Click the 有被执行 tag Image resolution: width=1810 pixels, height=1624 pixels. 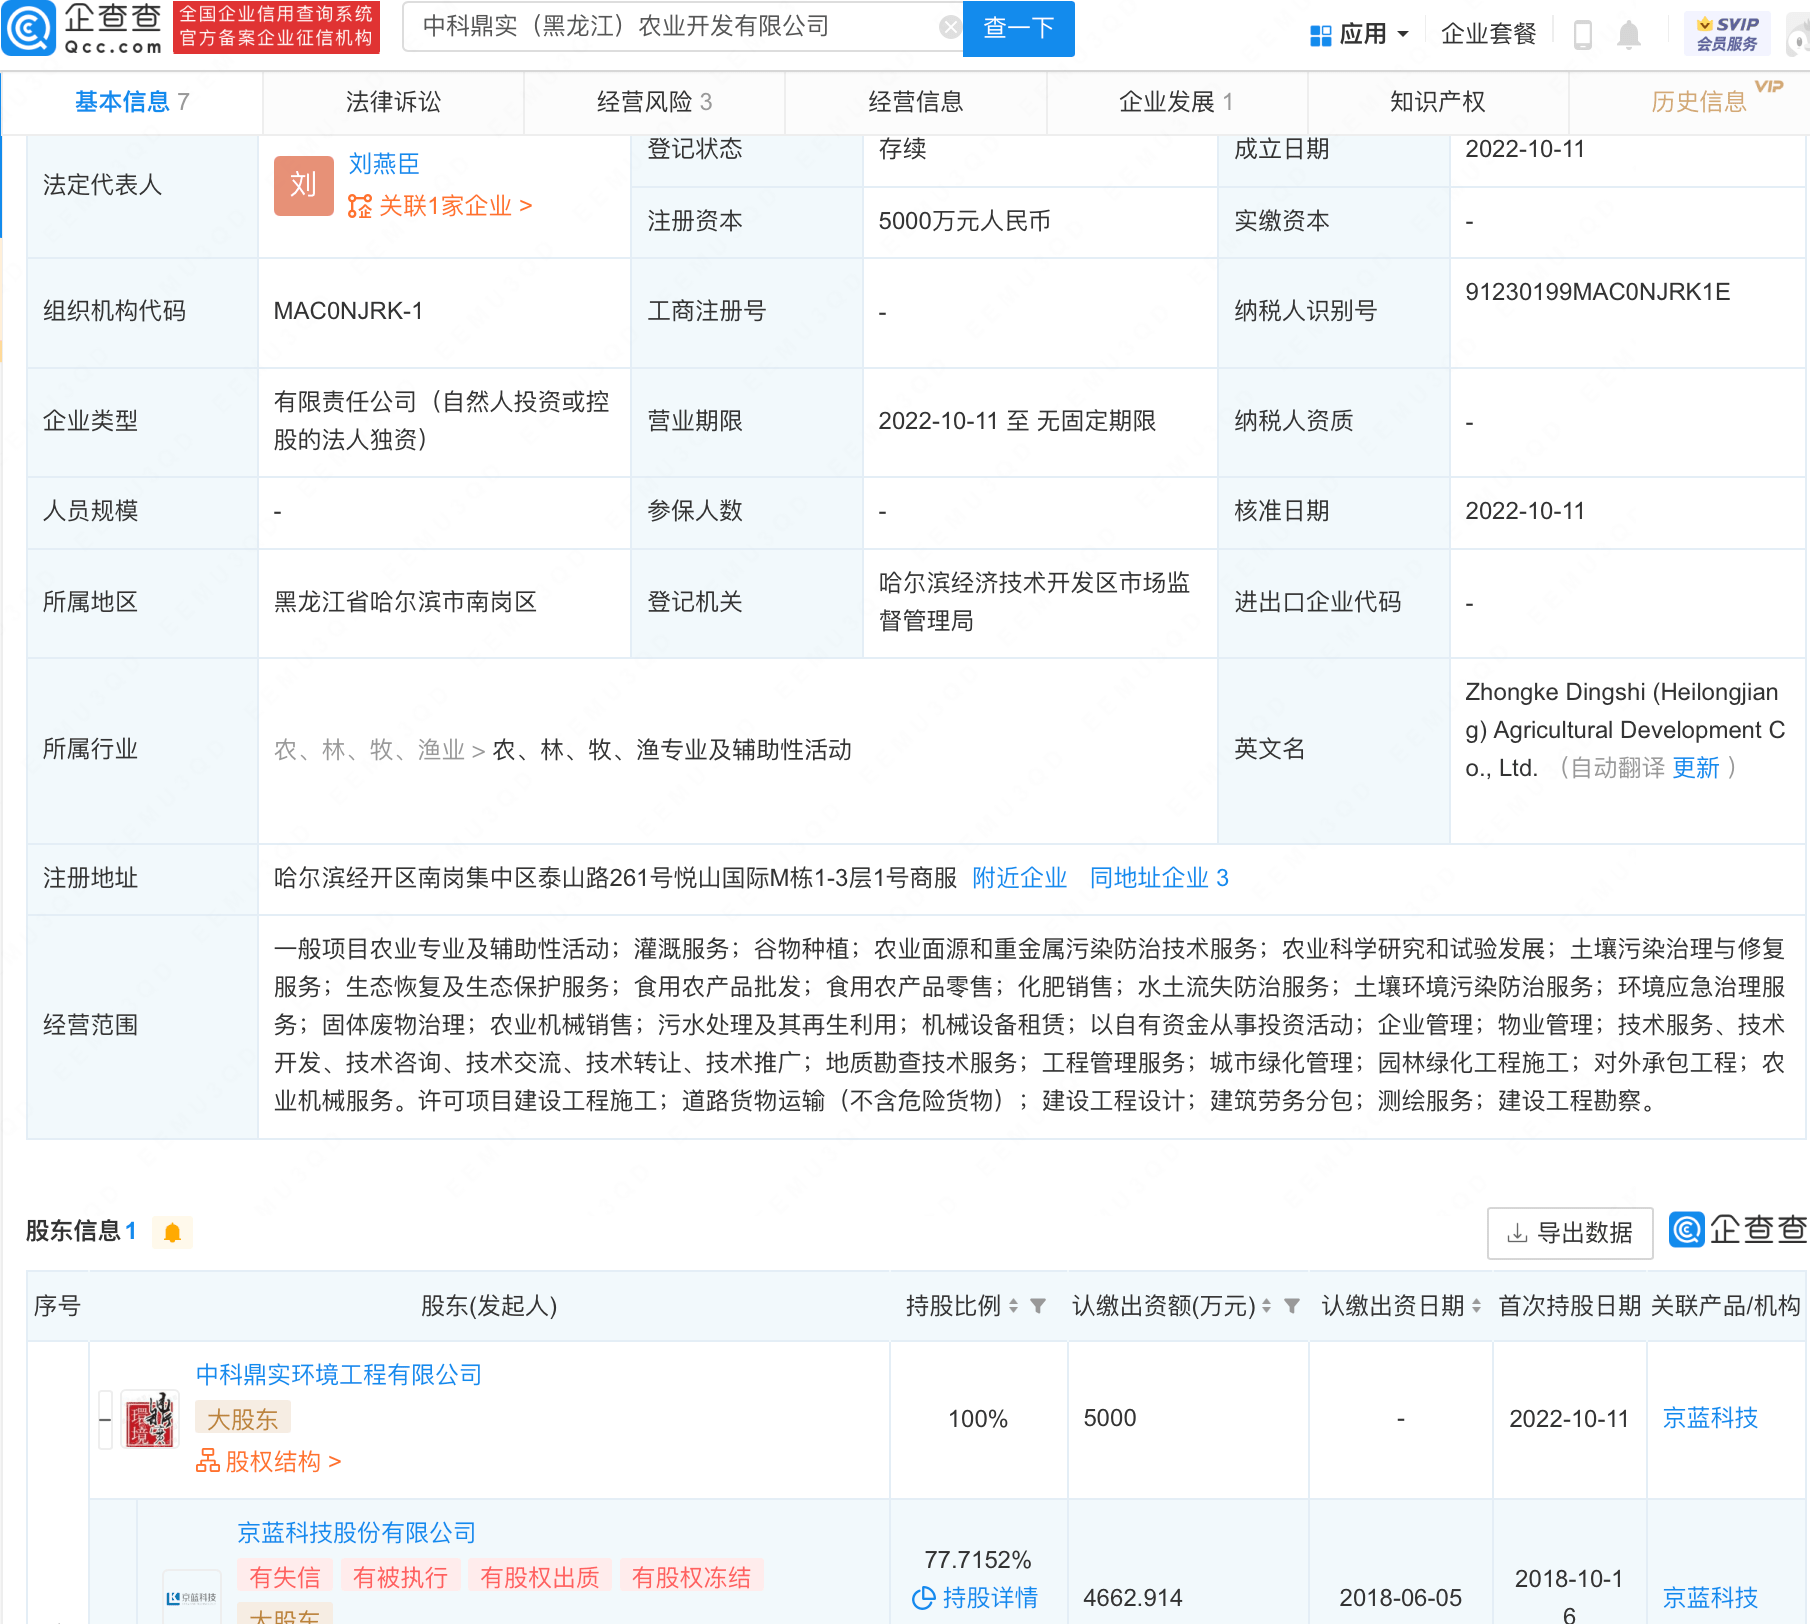point(400,1577)
